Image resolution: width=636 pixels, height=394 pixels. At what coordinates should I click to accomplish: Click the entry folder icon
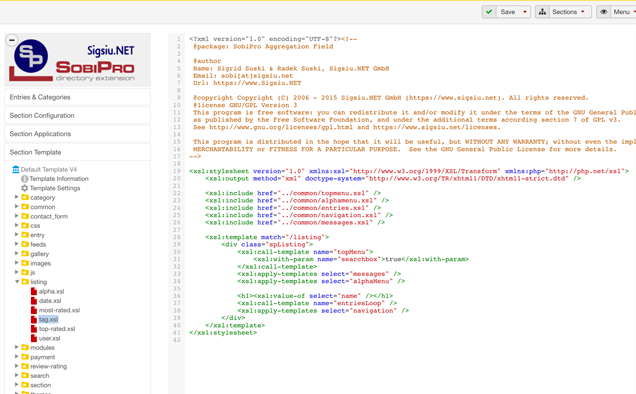[x=25, y=235]
